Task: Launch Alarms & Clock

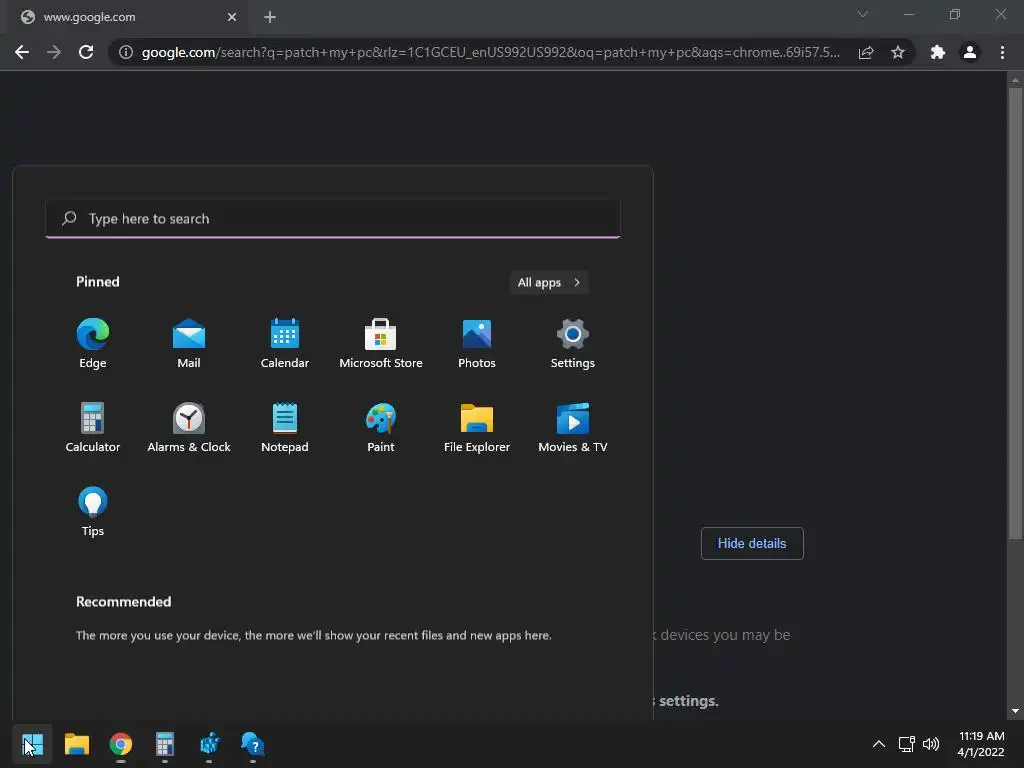Action: [x=189, y=428]
